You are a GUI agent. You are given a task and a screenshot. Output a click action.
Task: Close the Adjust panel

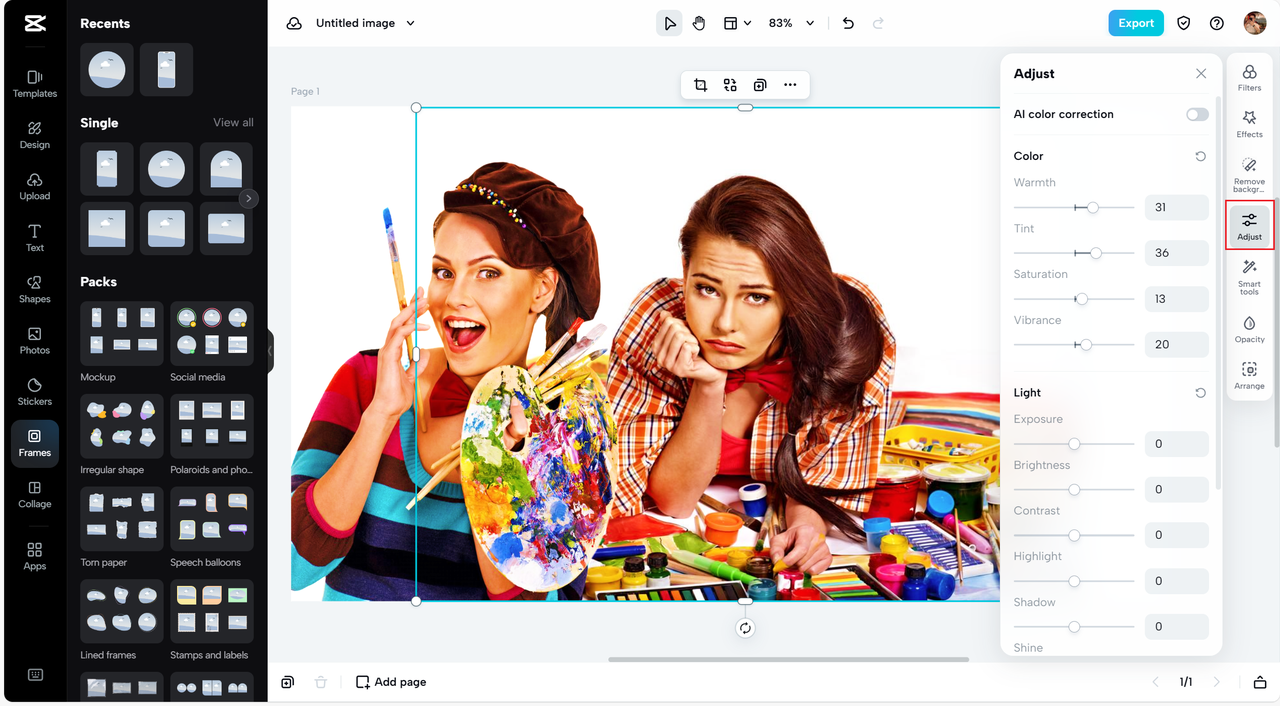[x=1201, y=74]
